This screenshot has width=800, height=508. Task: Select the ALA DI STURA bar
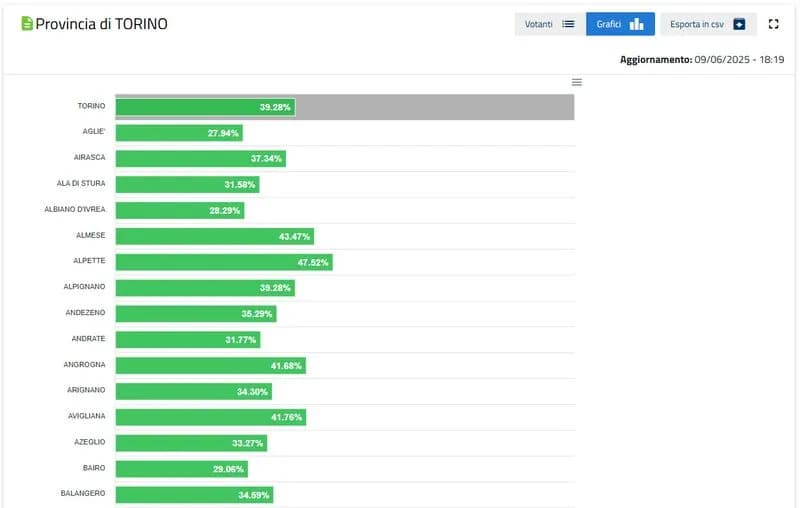(187, 184)
